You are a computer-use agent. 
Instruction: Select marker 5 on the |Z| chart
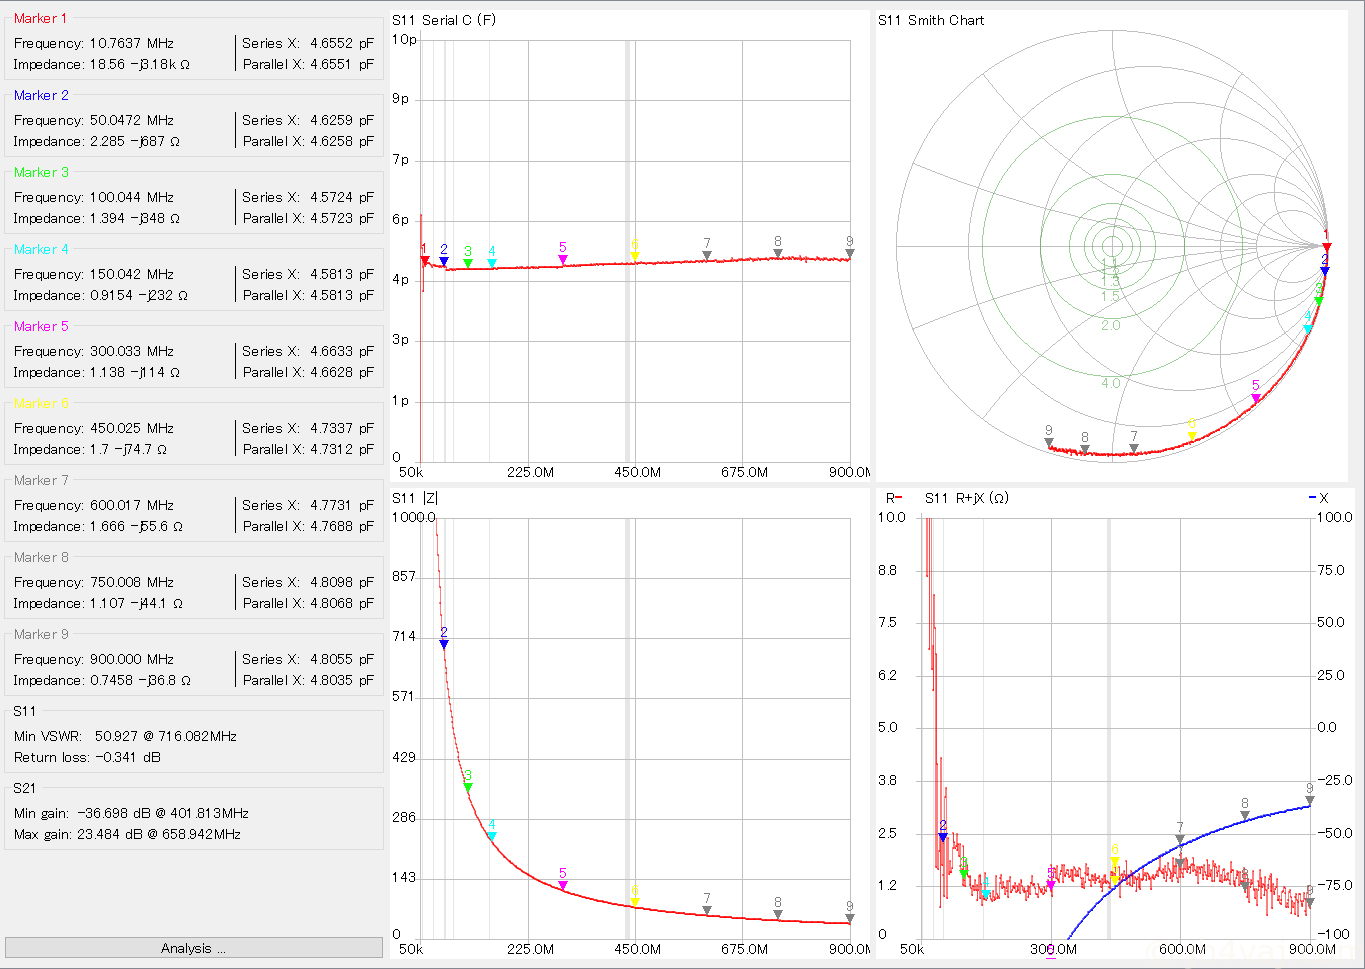pos(563,885)
